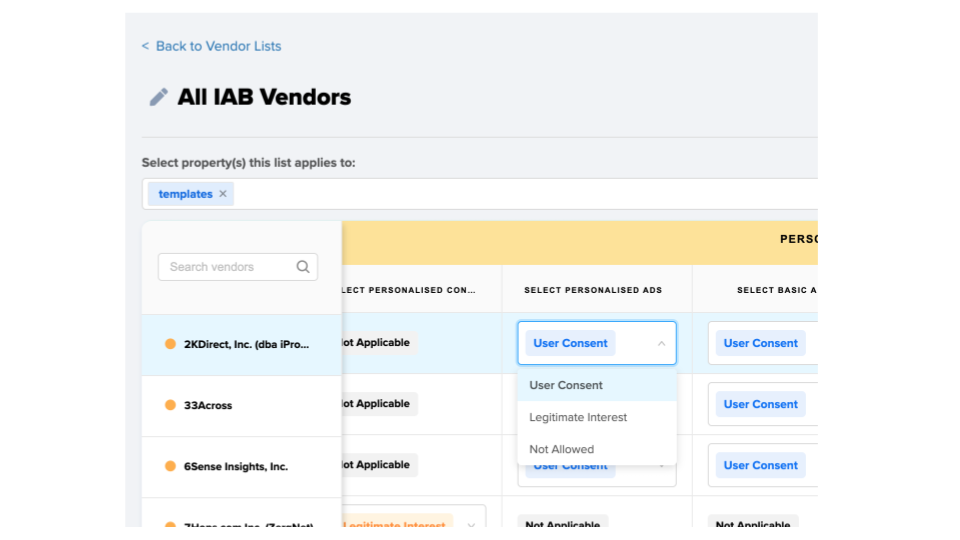
Task: Click Select Personalised Con... column header
Action: click(408, 290)
